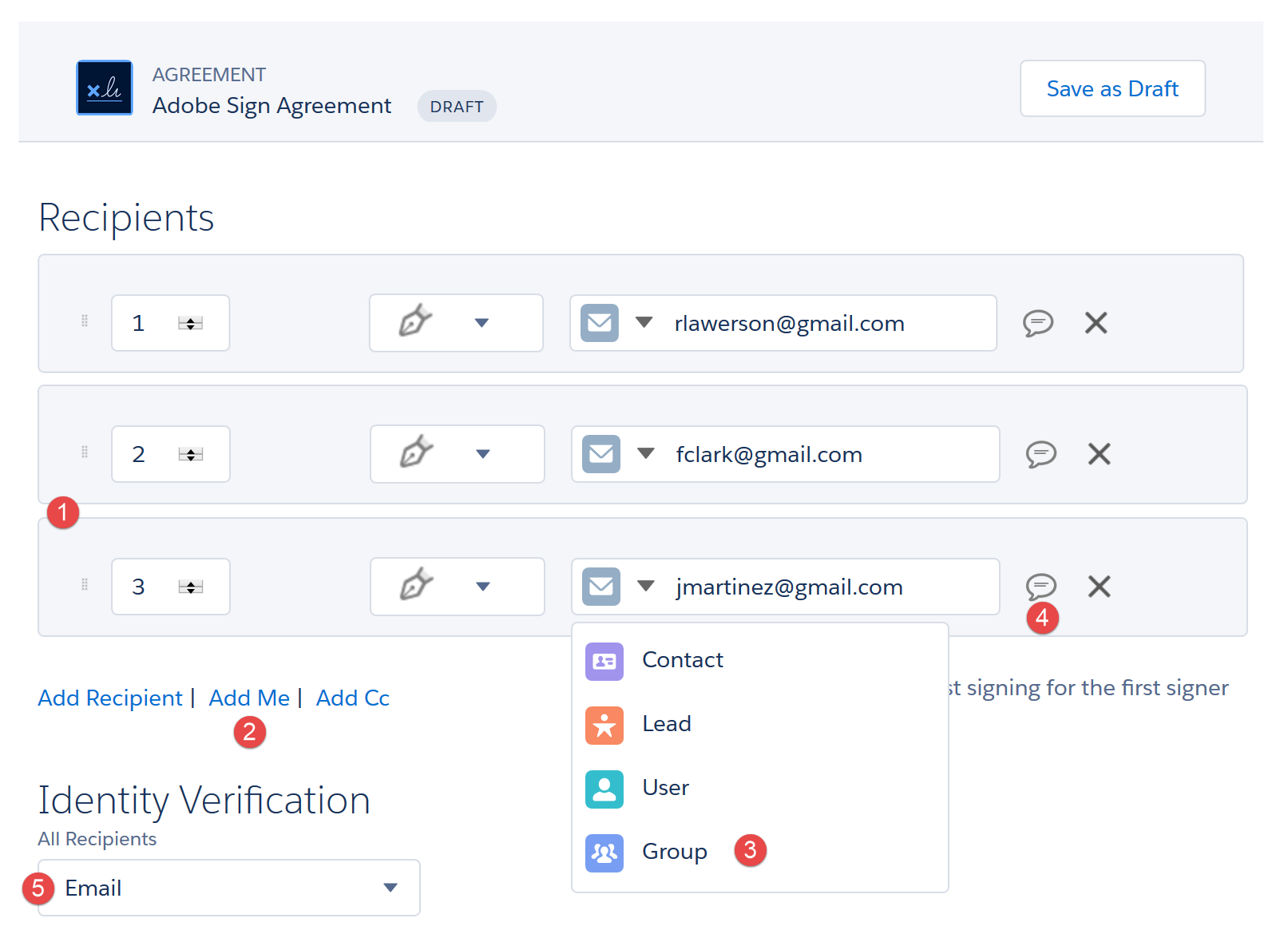
Task: Click the drag handle for recipient 2
Action: (x=83, y=454)
